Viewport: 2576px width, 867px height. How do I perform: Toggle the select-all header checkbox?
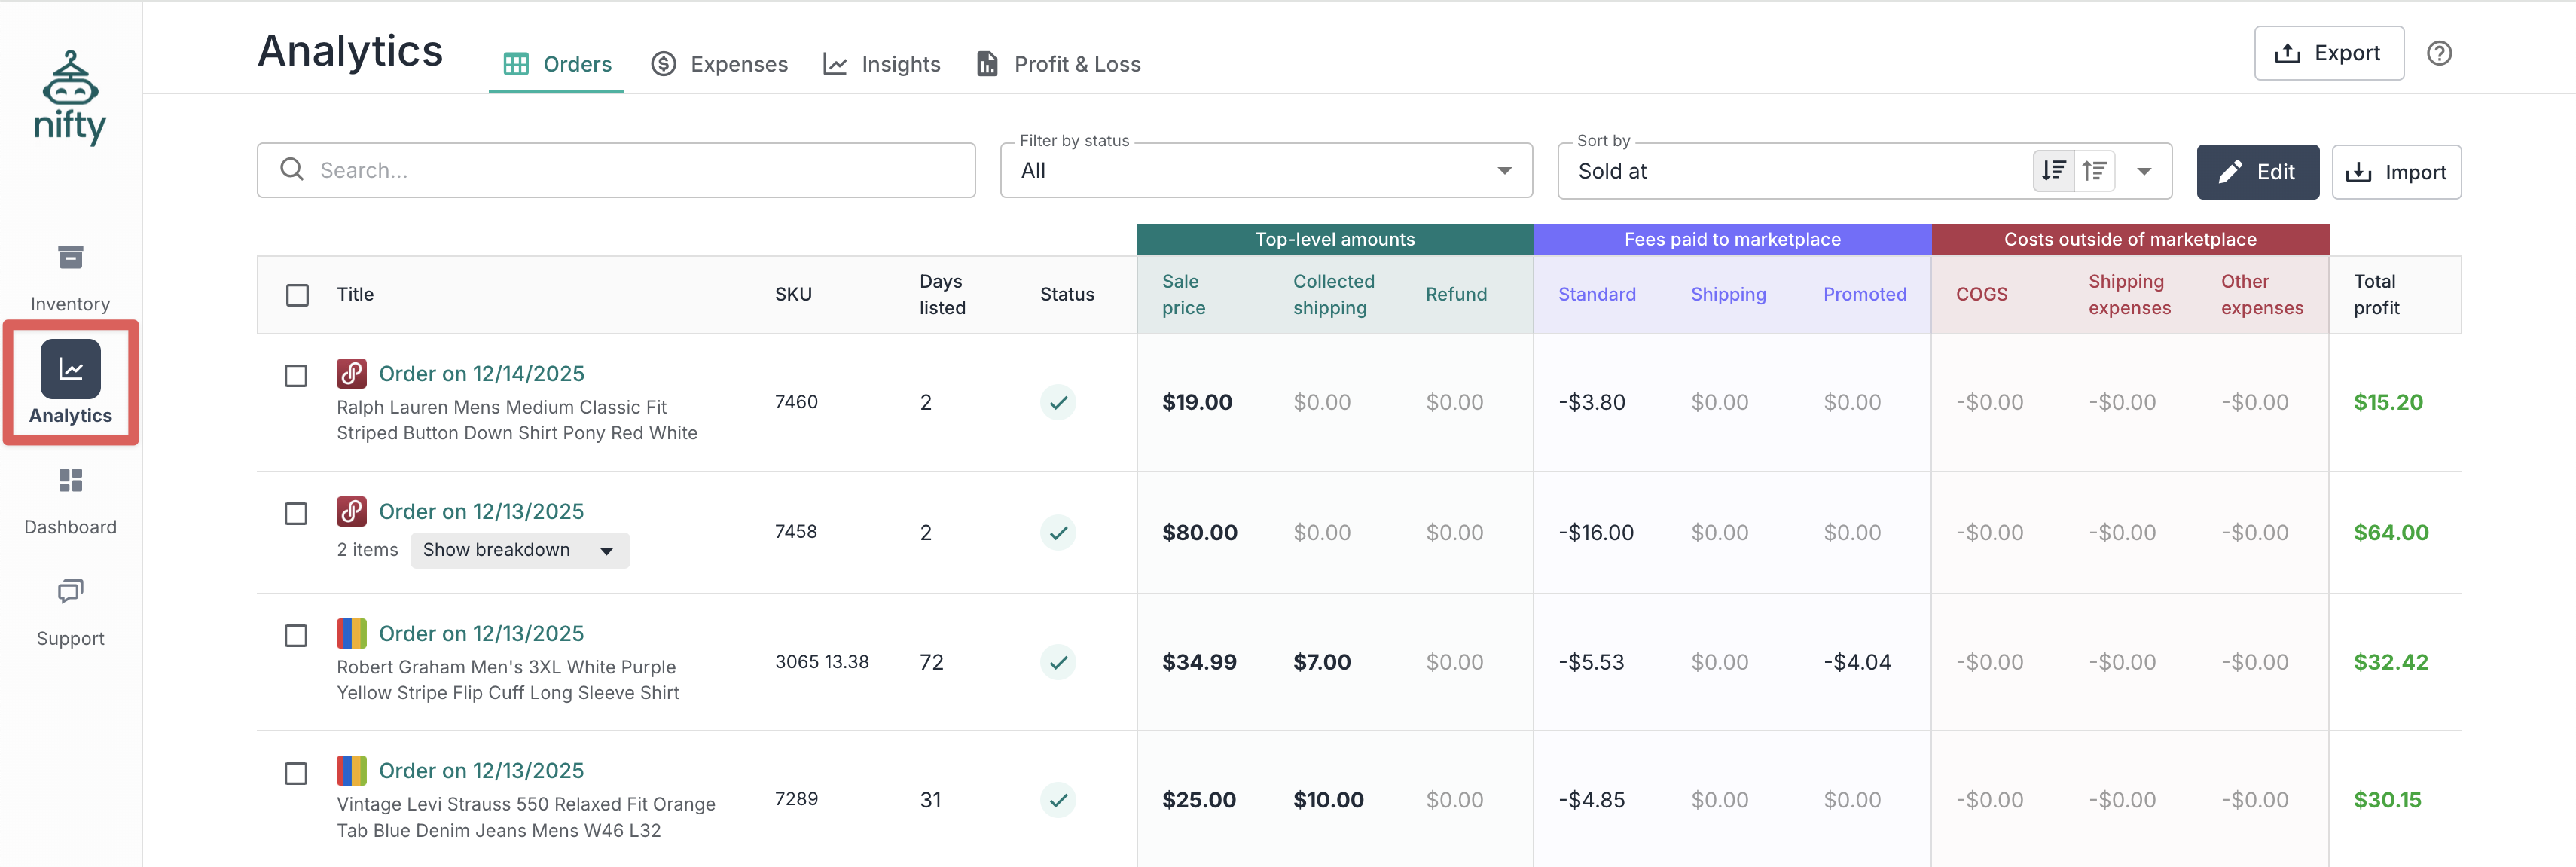pyautogui.click(x=297, y=295)
